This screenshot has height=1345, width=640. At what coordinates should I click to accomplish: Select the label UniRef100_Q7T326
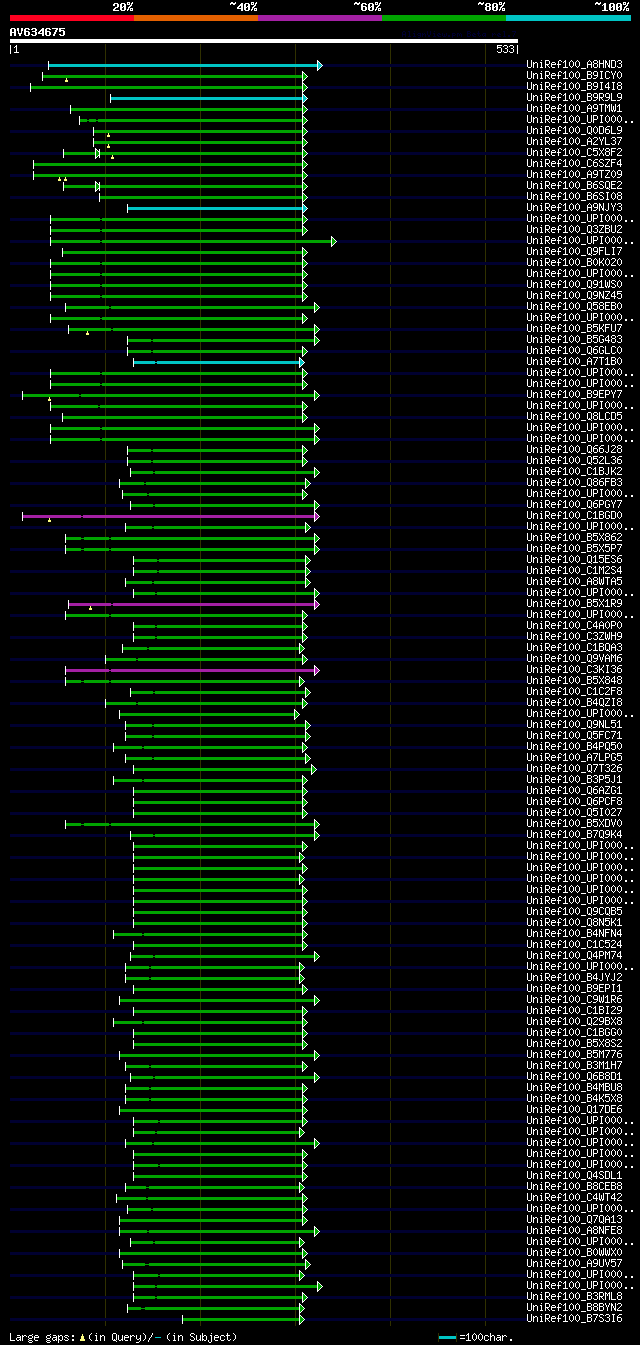point(574,769)
